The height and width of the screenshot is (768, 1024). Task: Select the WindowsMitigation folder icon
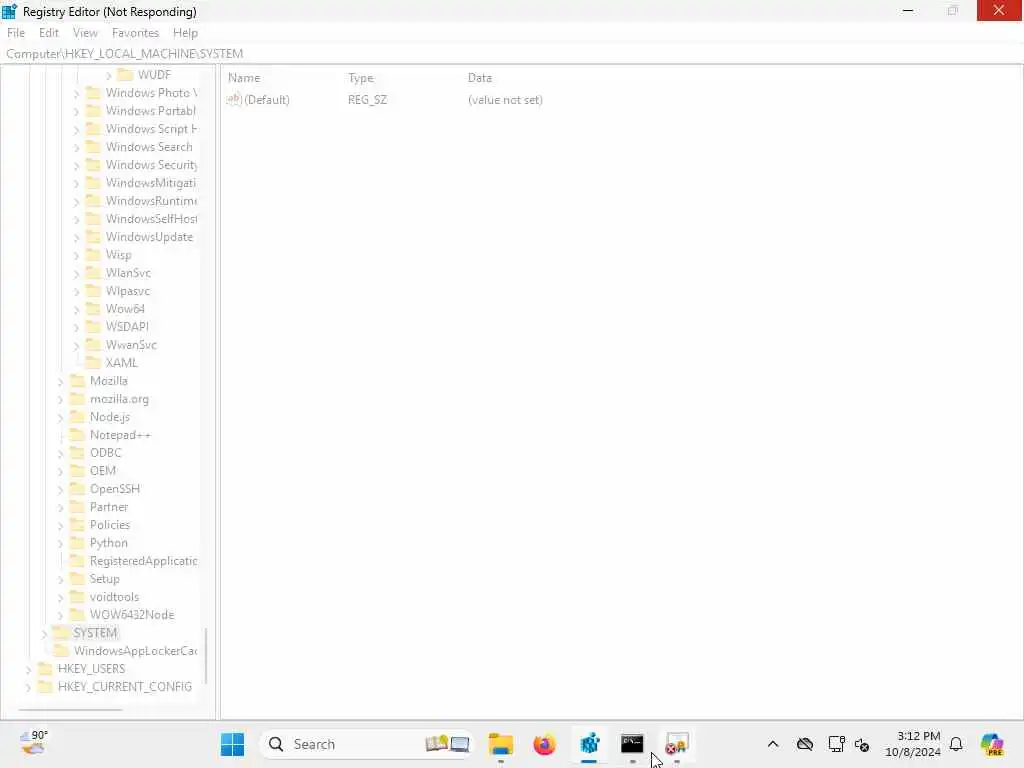[x=94, y=183]
